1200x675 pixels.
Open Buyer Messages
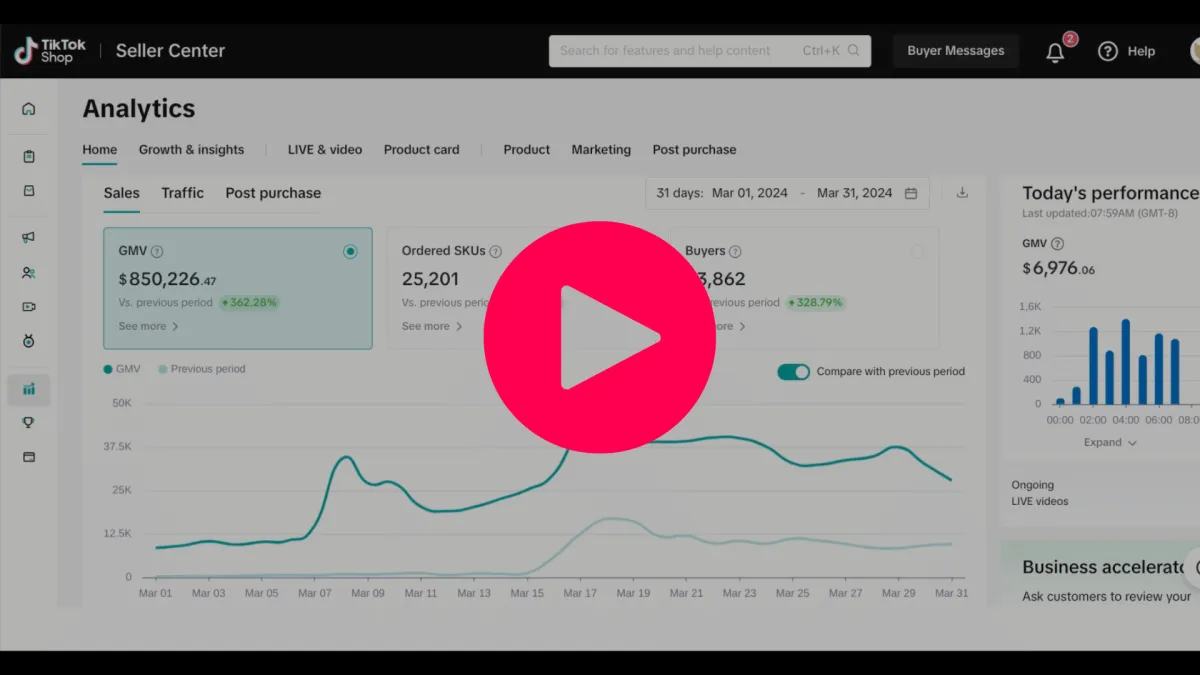(956, 51)
